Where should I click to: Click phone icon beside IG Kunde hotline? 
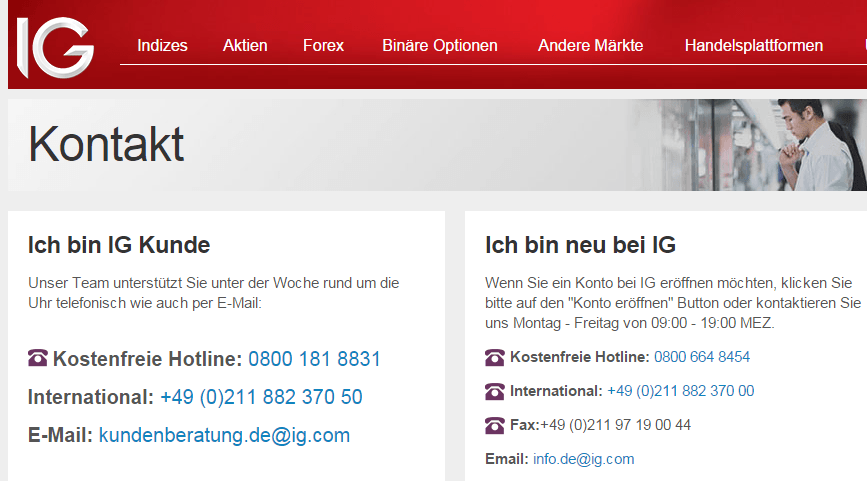38,358
